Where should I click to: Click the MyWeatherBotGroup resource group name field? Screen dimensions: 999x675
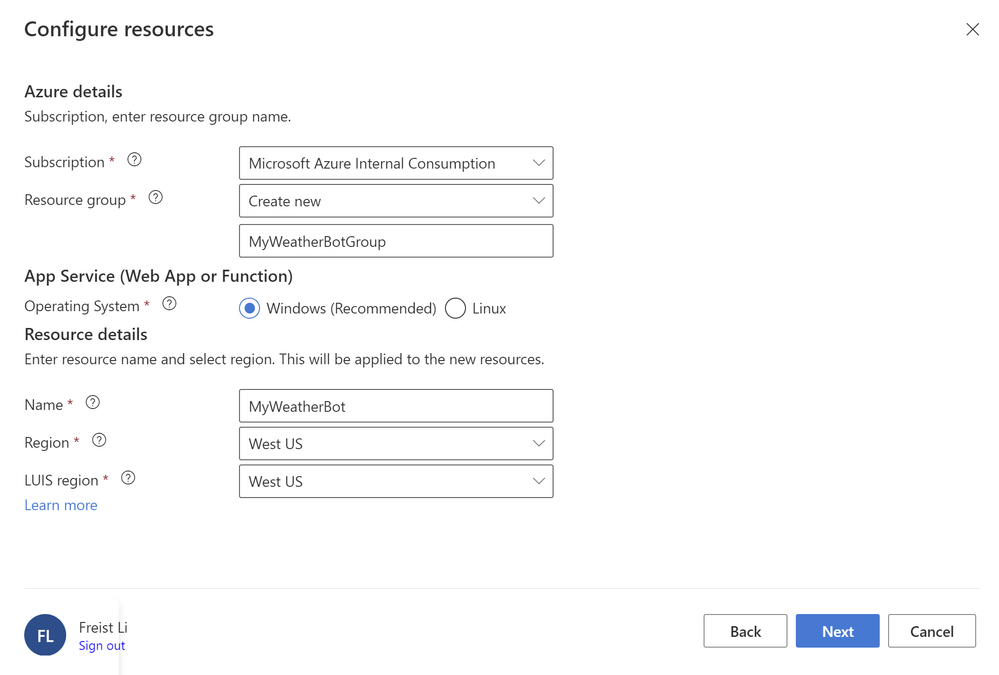pos(396,241)
